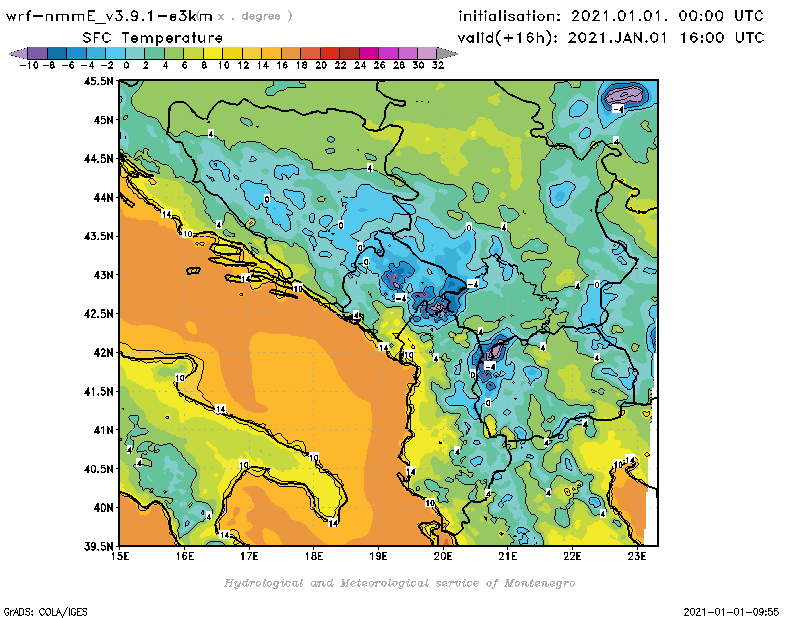Select the 'valid(+16h): 2021.JAN.01 16:00 UTC' line
Image resolution: width=800 pixels, height=618 pixels.
611,38
